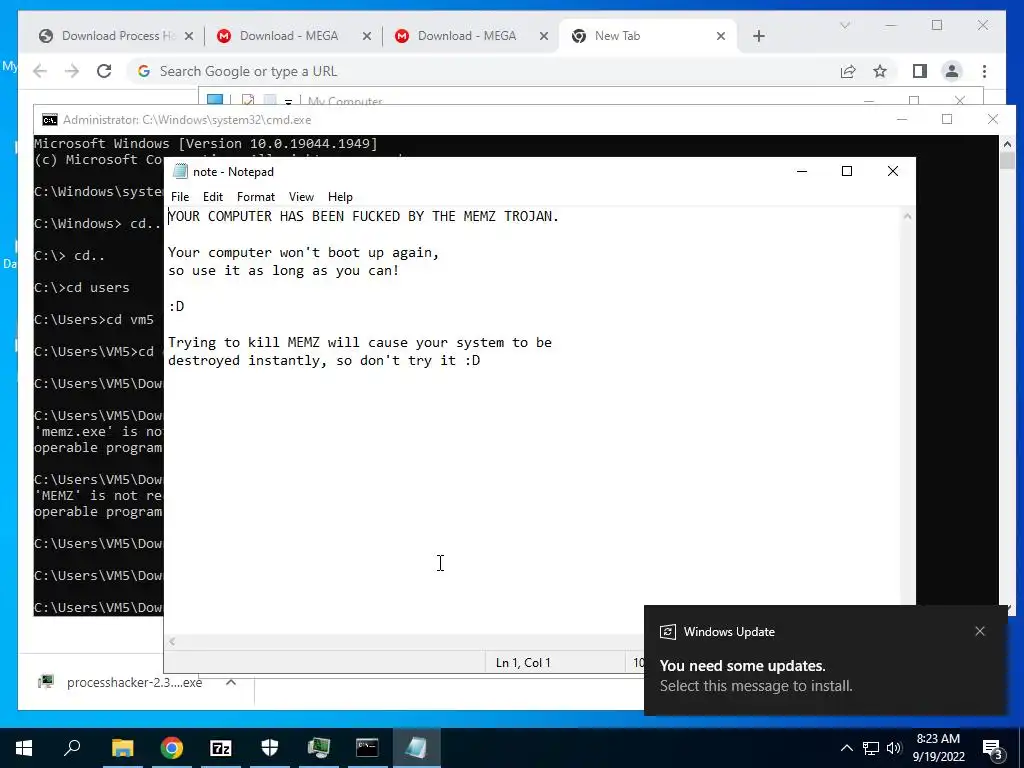
Task: Show hidden system tray icons
Action: [x=846, y=748]
